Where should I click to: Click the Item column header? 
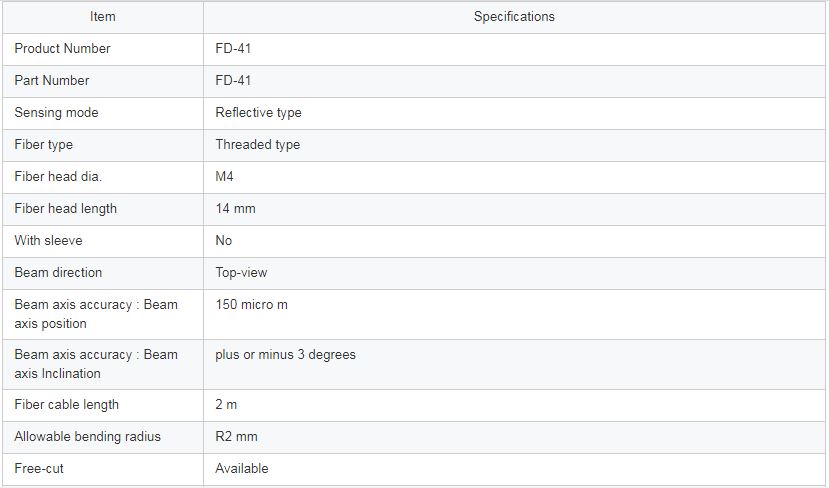103,17
